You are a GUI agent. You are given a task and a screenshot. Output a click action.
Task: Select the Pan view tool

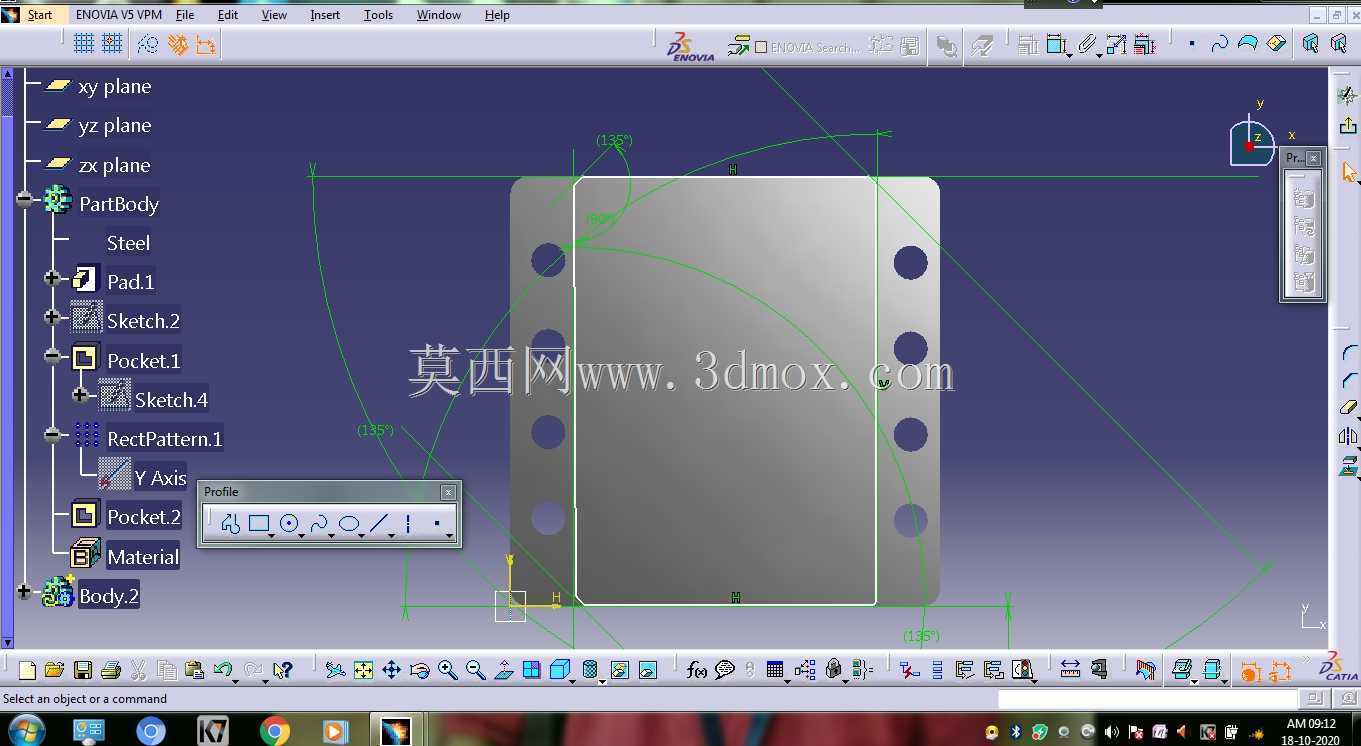[x=391, y=670]
